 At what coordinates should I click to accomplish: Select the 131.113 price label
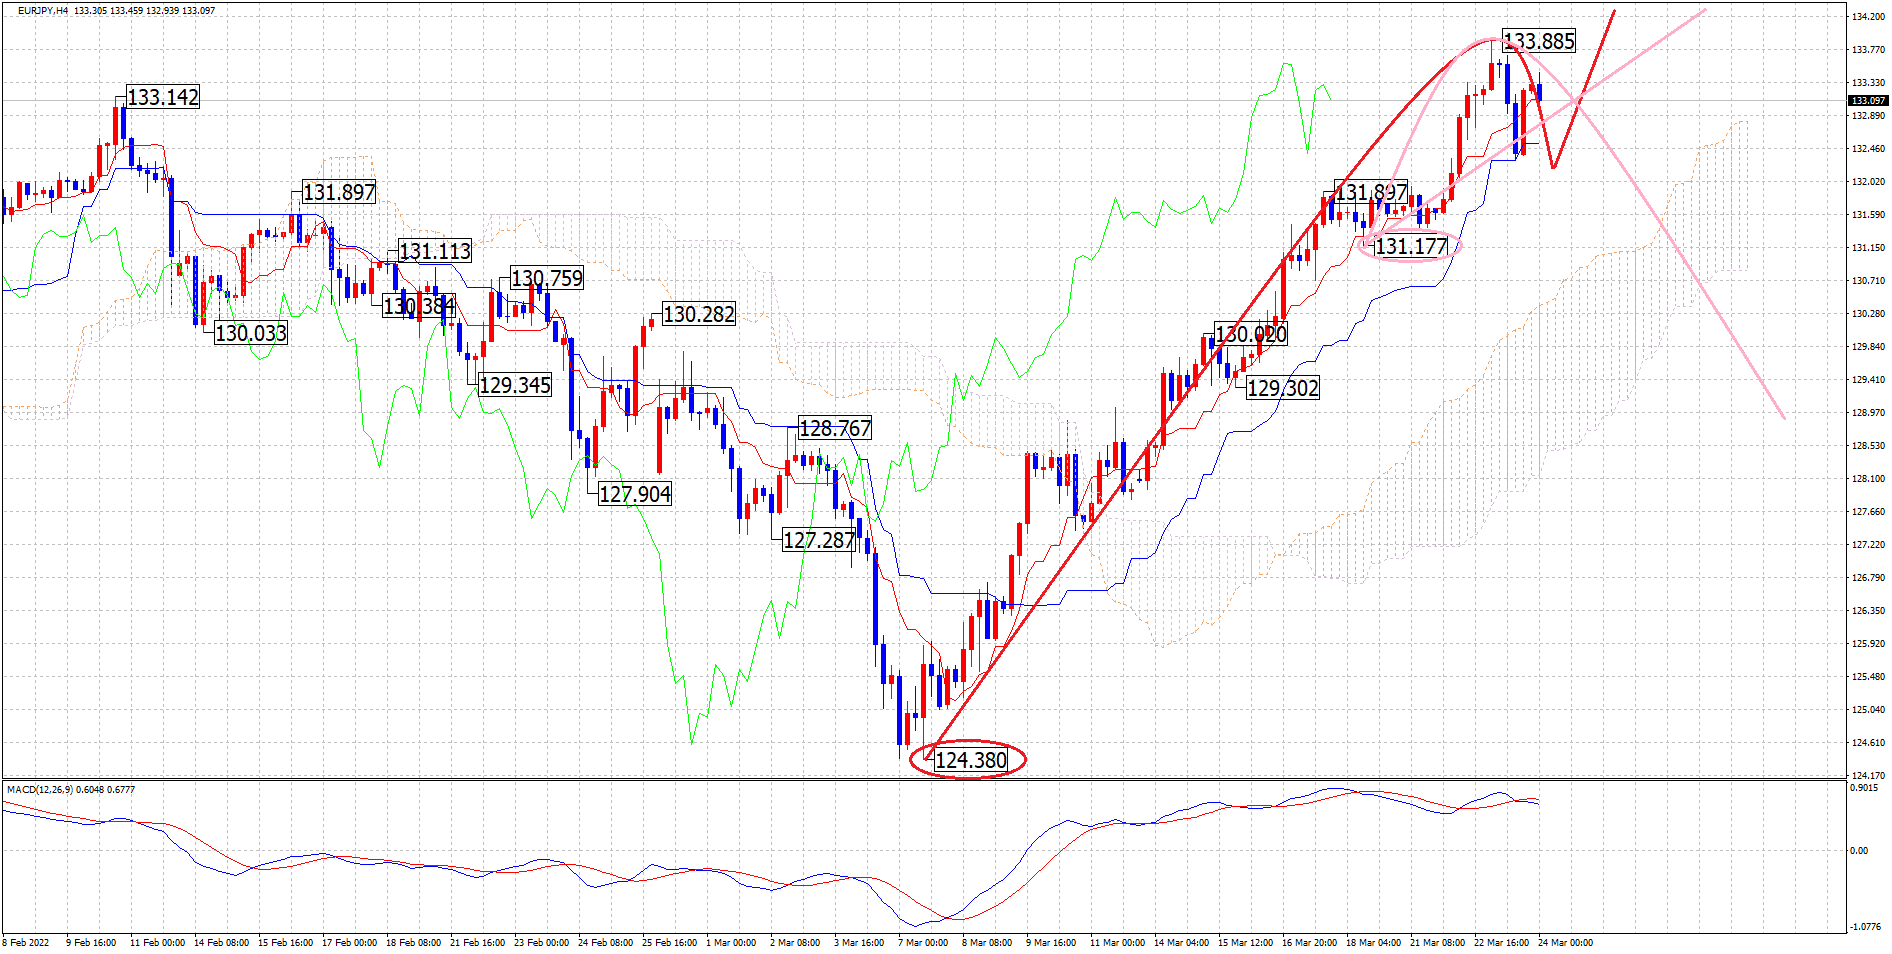[x=435, y=251]
